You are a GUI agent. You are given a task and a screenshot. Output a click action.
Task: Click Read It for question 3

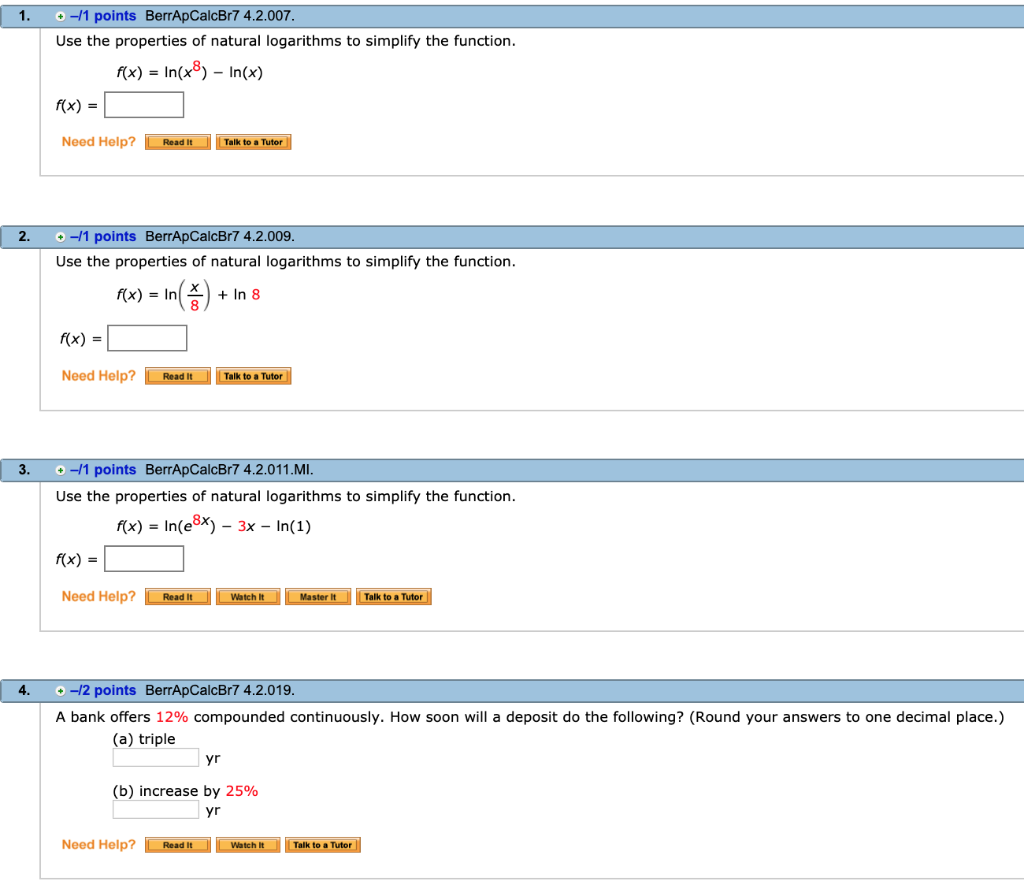pyautogui.click(x=177, y=596)
